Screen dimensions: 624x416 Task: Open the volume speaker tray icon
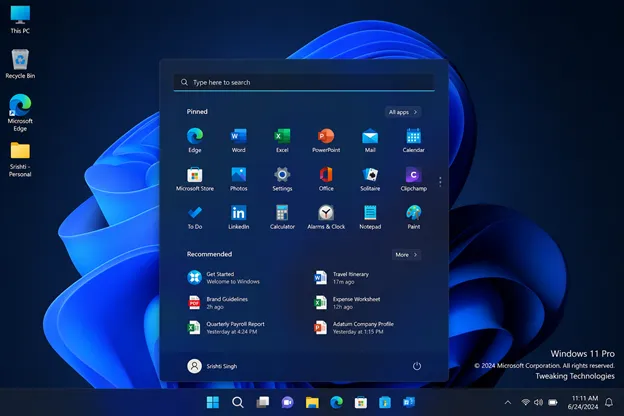coord(538,402)
